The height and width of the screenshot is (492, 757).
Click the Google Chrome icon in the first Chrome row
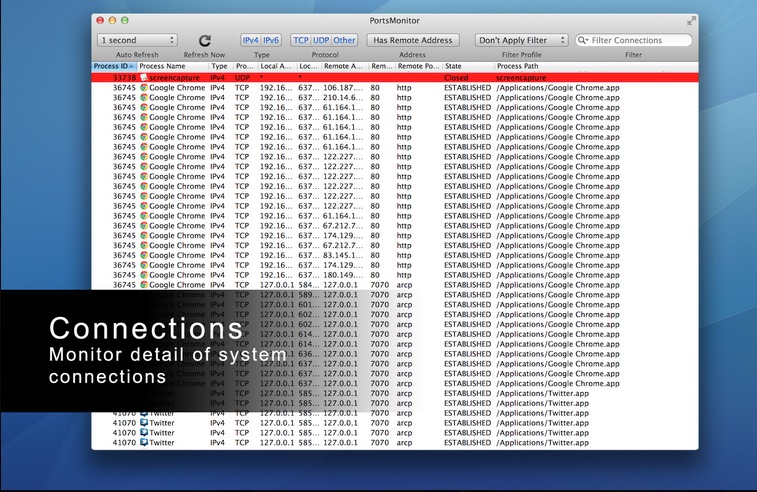pyautogui.click(x=144, y=88)
